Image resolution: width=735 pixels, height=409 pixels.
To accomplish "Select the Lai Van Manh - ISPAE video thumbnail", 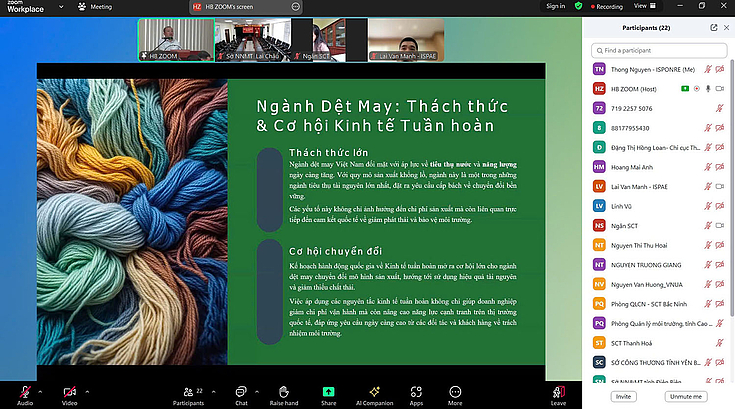I will (406, 40).
